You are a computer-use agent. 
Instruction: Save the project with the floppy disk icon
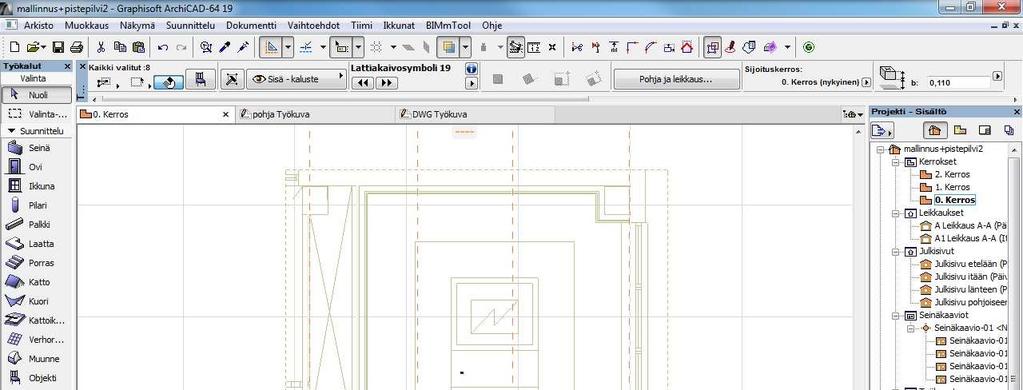pos(58,47)
